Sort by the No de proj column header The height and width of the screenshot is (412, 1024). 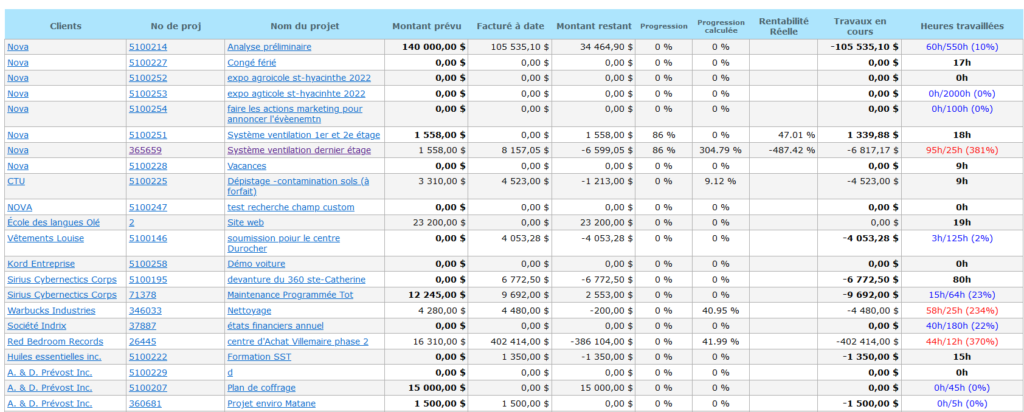[x=176, y=26]
